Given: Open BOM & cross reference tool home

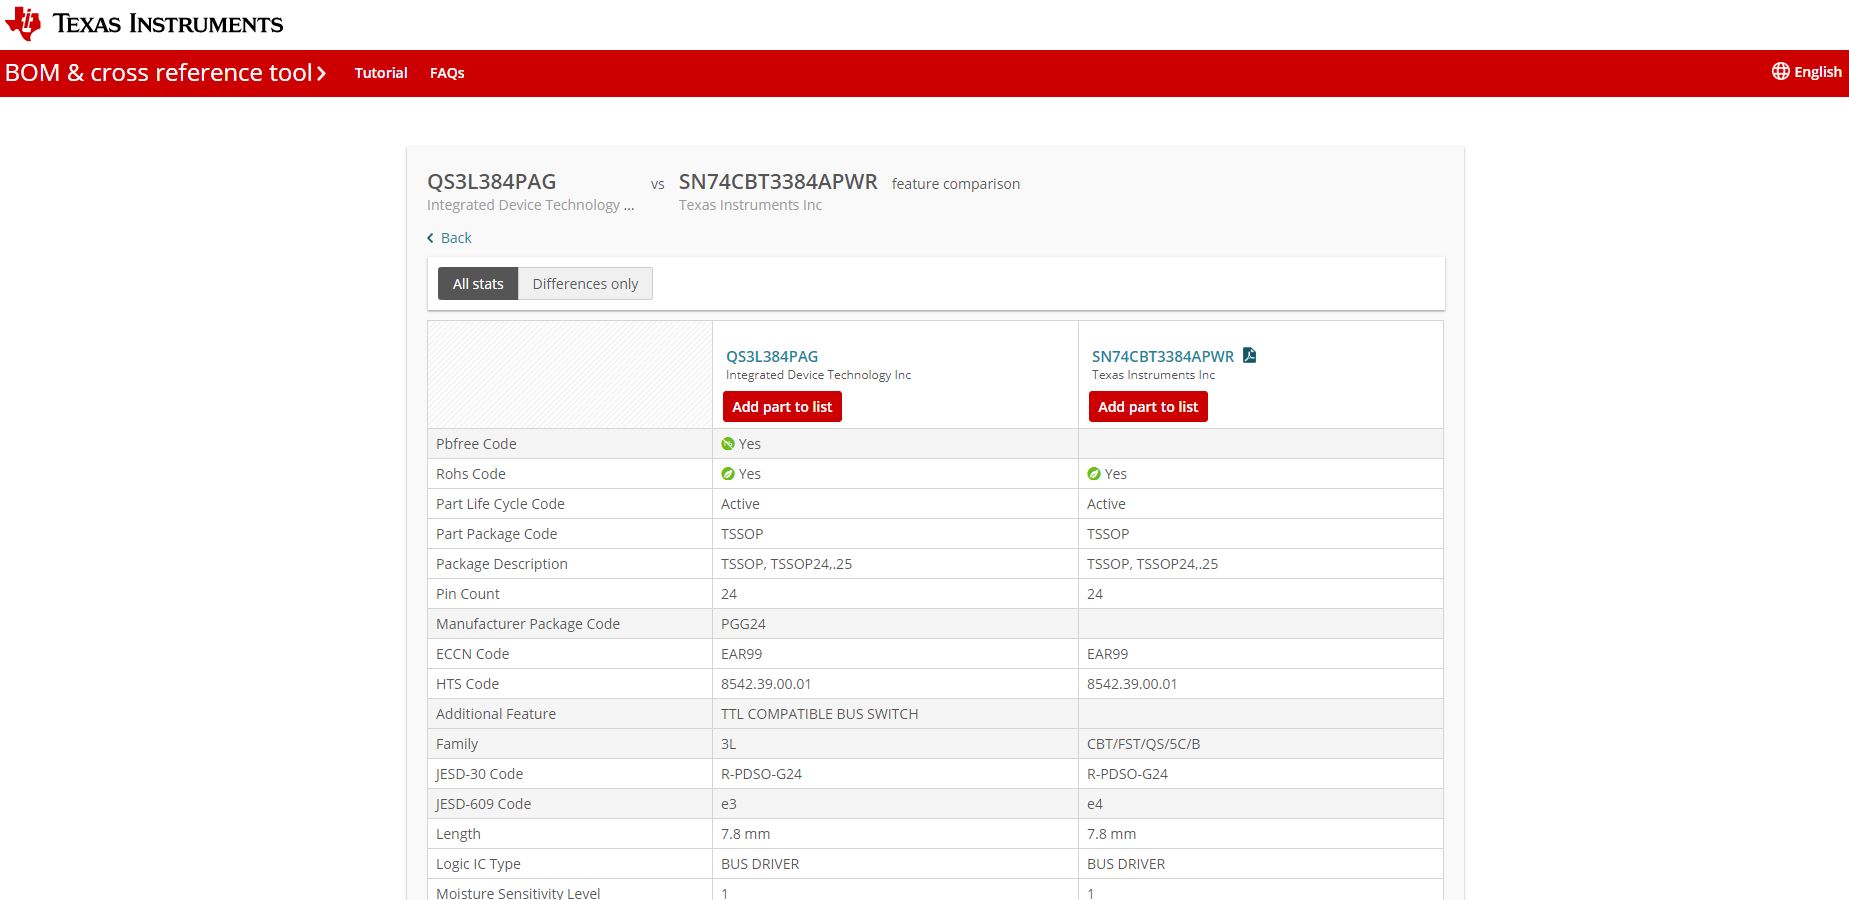Looking at the screenshot, I should (159, 73).
